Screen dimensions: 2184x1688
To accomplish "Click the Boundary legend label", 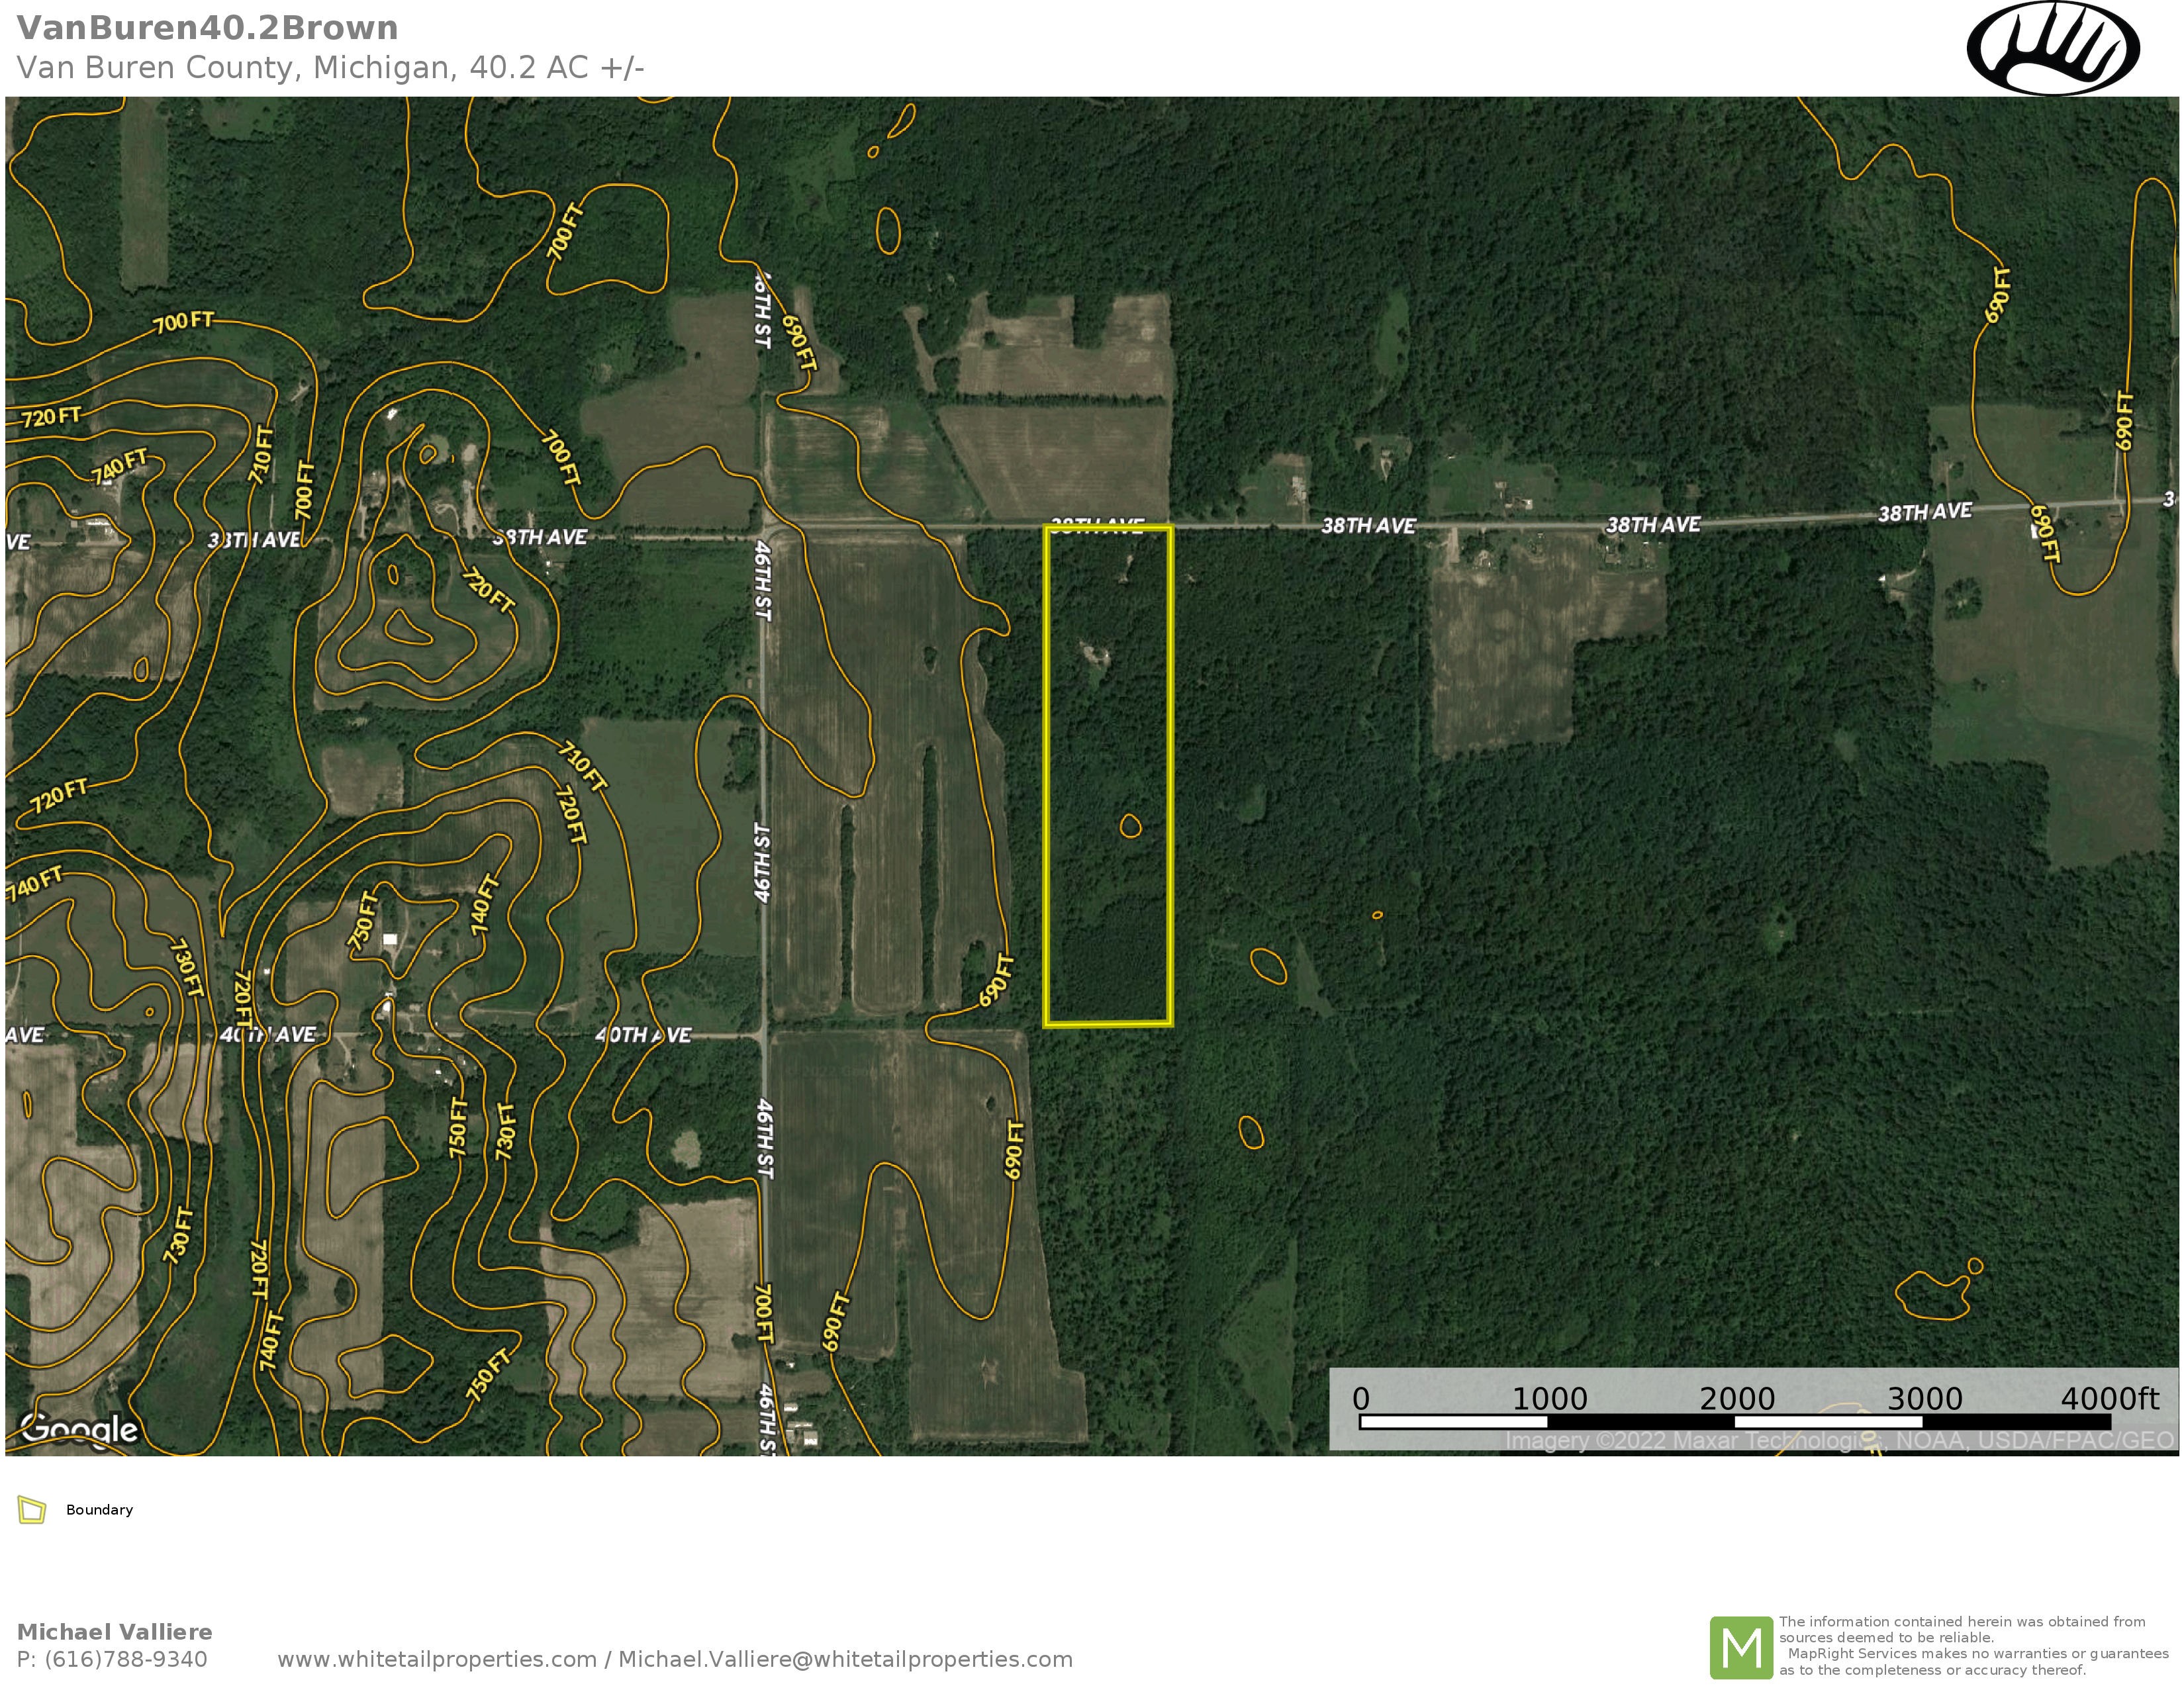I will coord(99,1510).
